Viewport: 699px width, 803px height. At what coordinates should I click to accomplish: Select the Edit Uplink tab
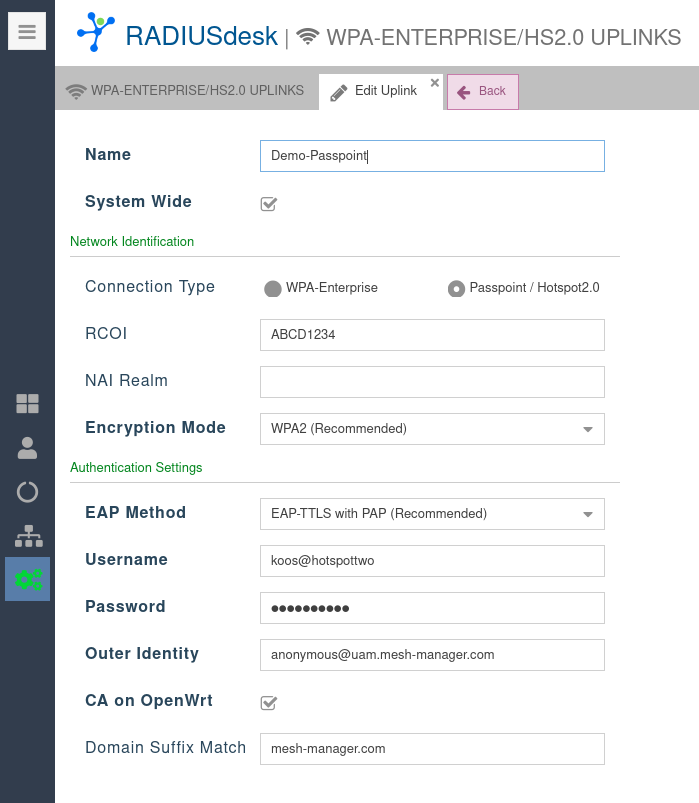pyautogui.click(x=375, y=91)
